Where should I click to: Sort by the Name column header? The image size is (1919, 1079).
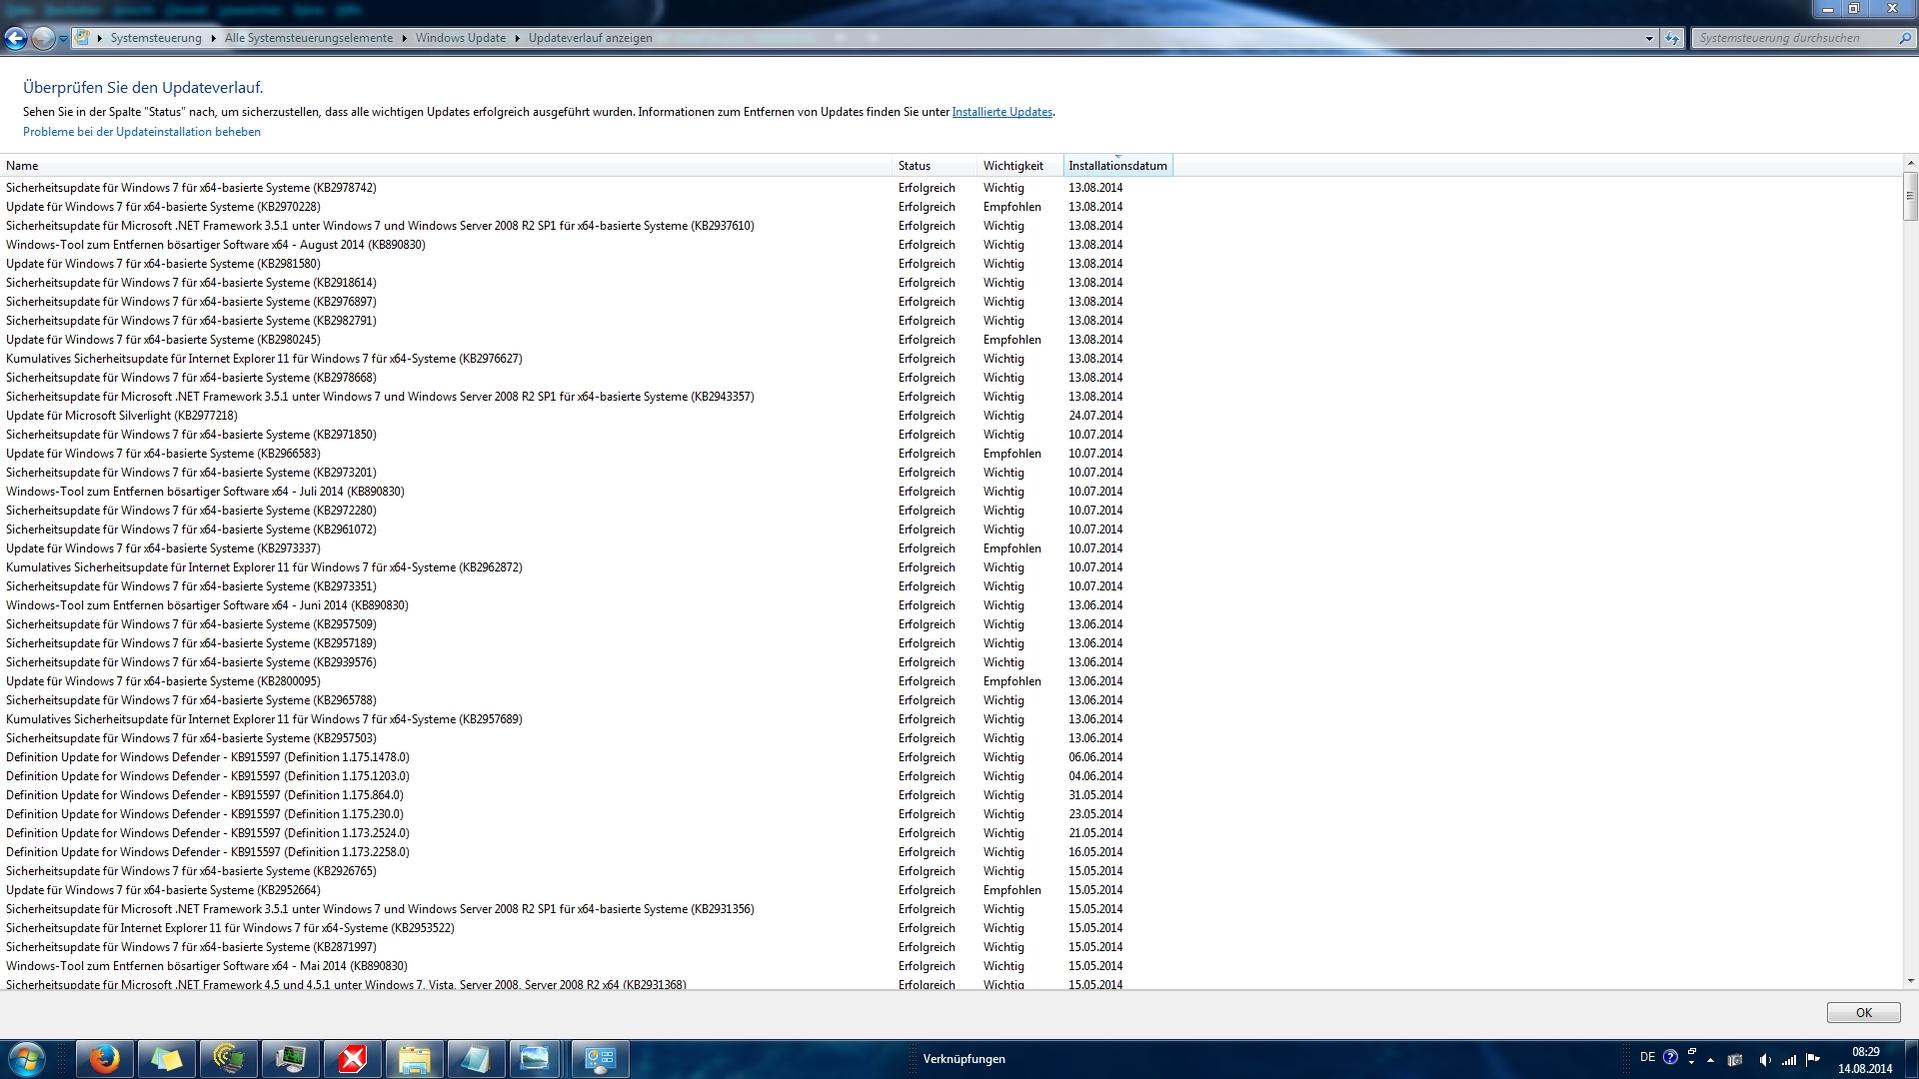coord(446,166)
